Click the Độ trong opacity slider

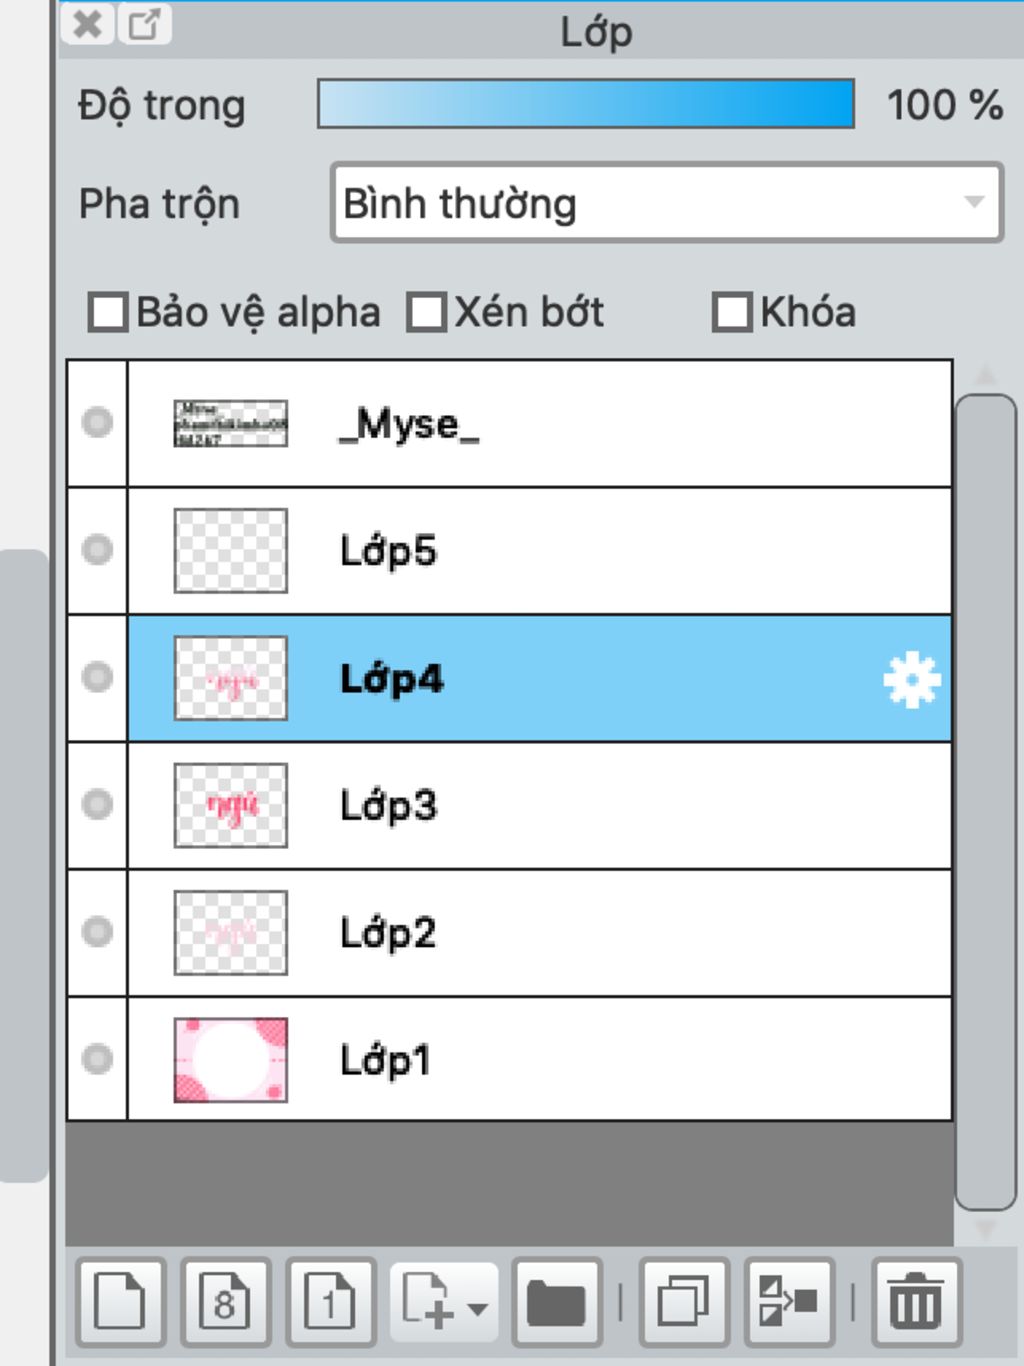coord(585,104)
